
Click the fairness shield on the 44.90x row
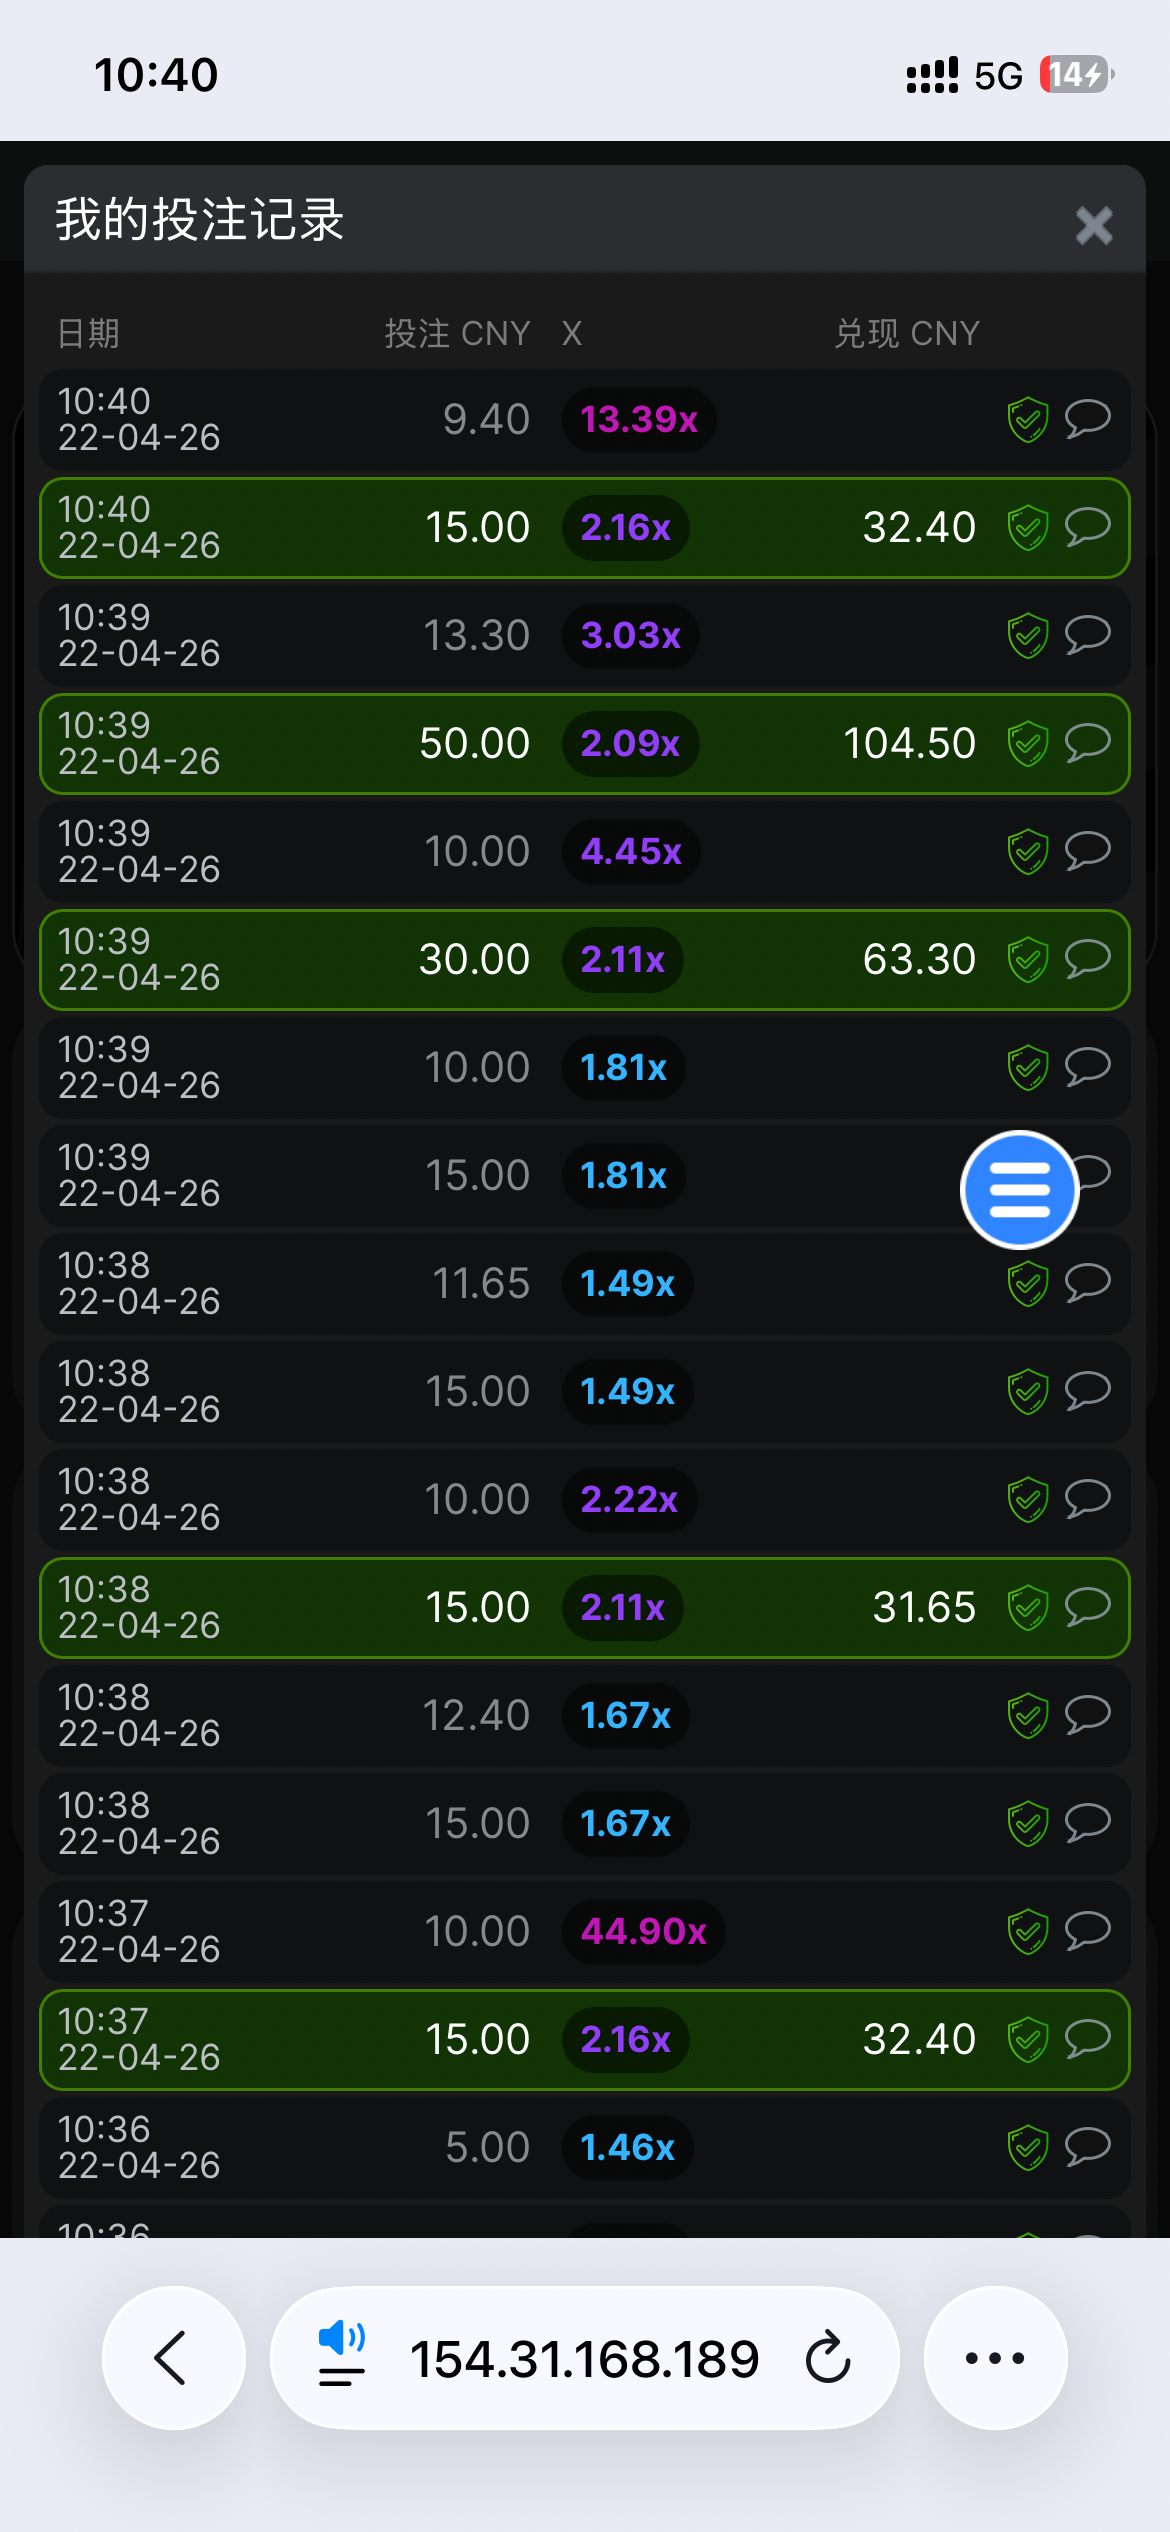coord(1027,1932)
